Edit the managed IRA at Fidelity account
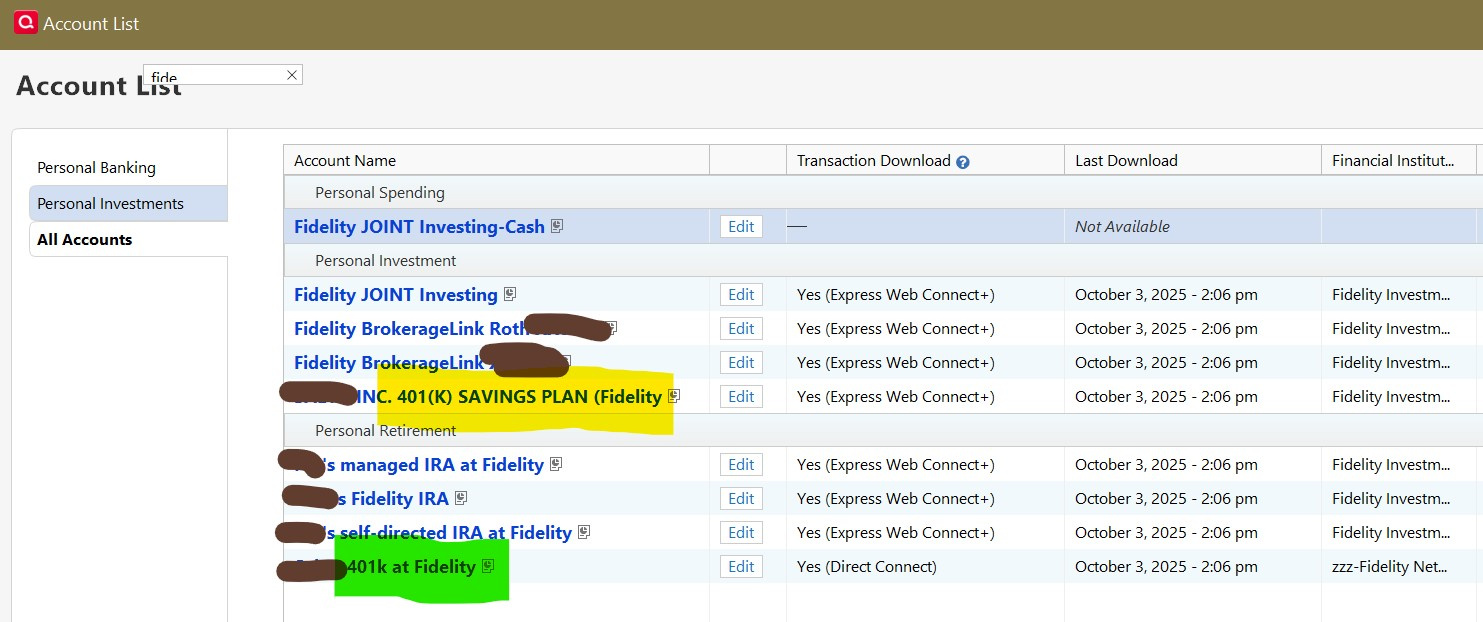1483x622 pixels. coord(741,465)
